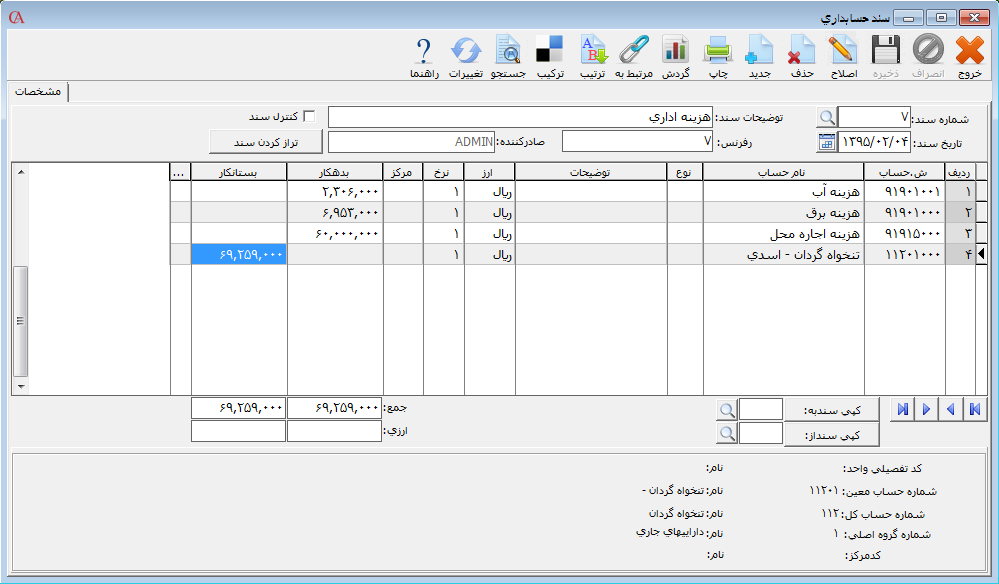The height and width of the screenshot is (584, 999).
Task: Open lookup magnifier beside کپی سند به
Action: click(x=727, y=409)
